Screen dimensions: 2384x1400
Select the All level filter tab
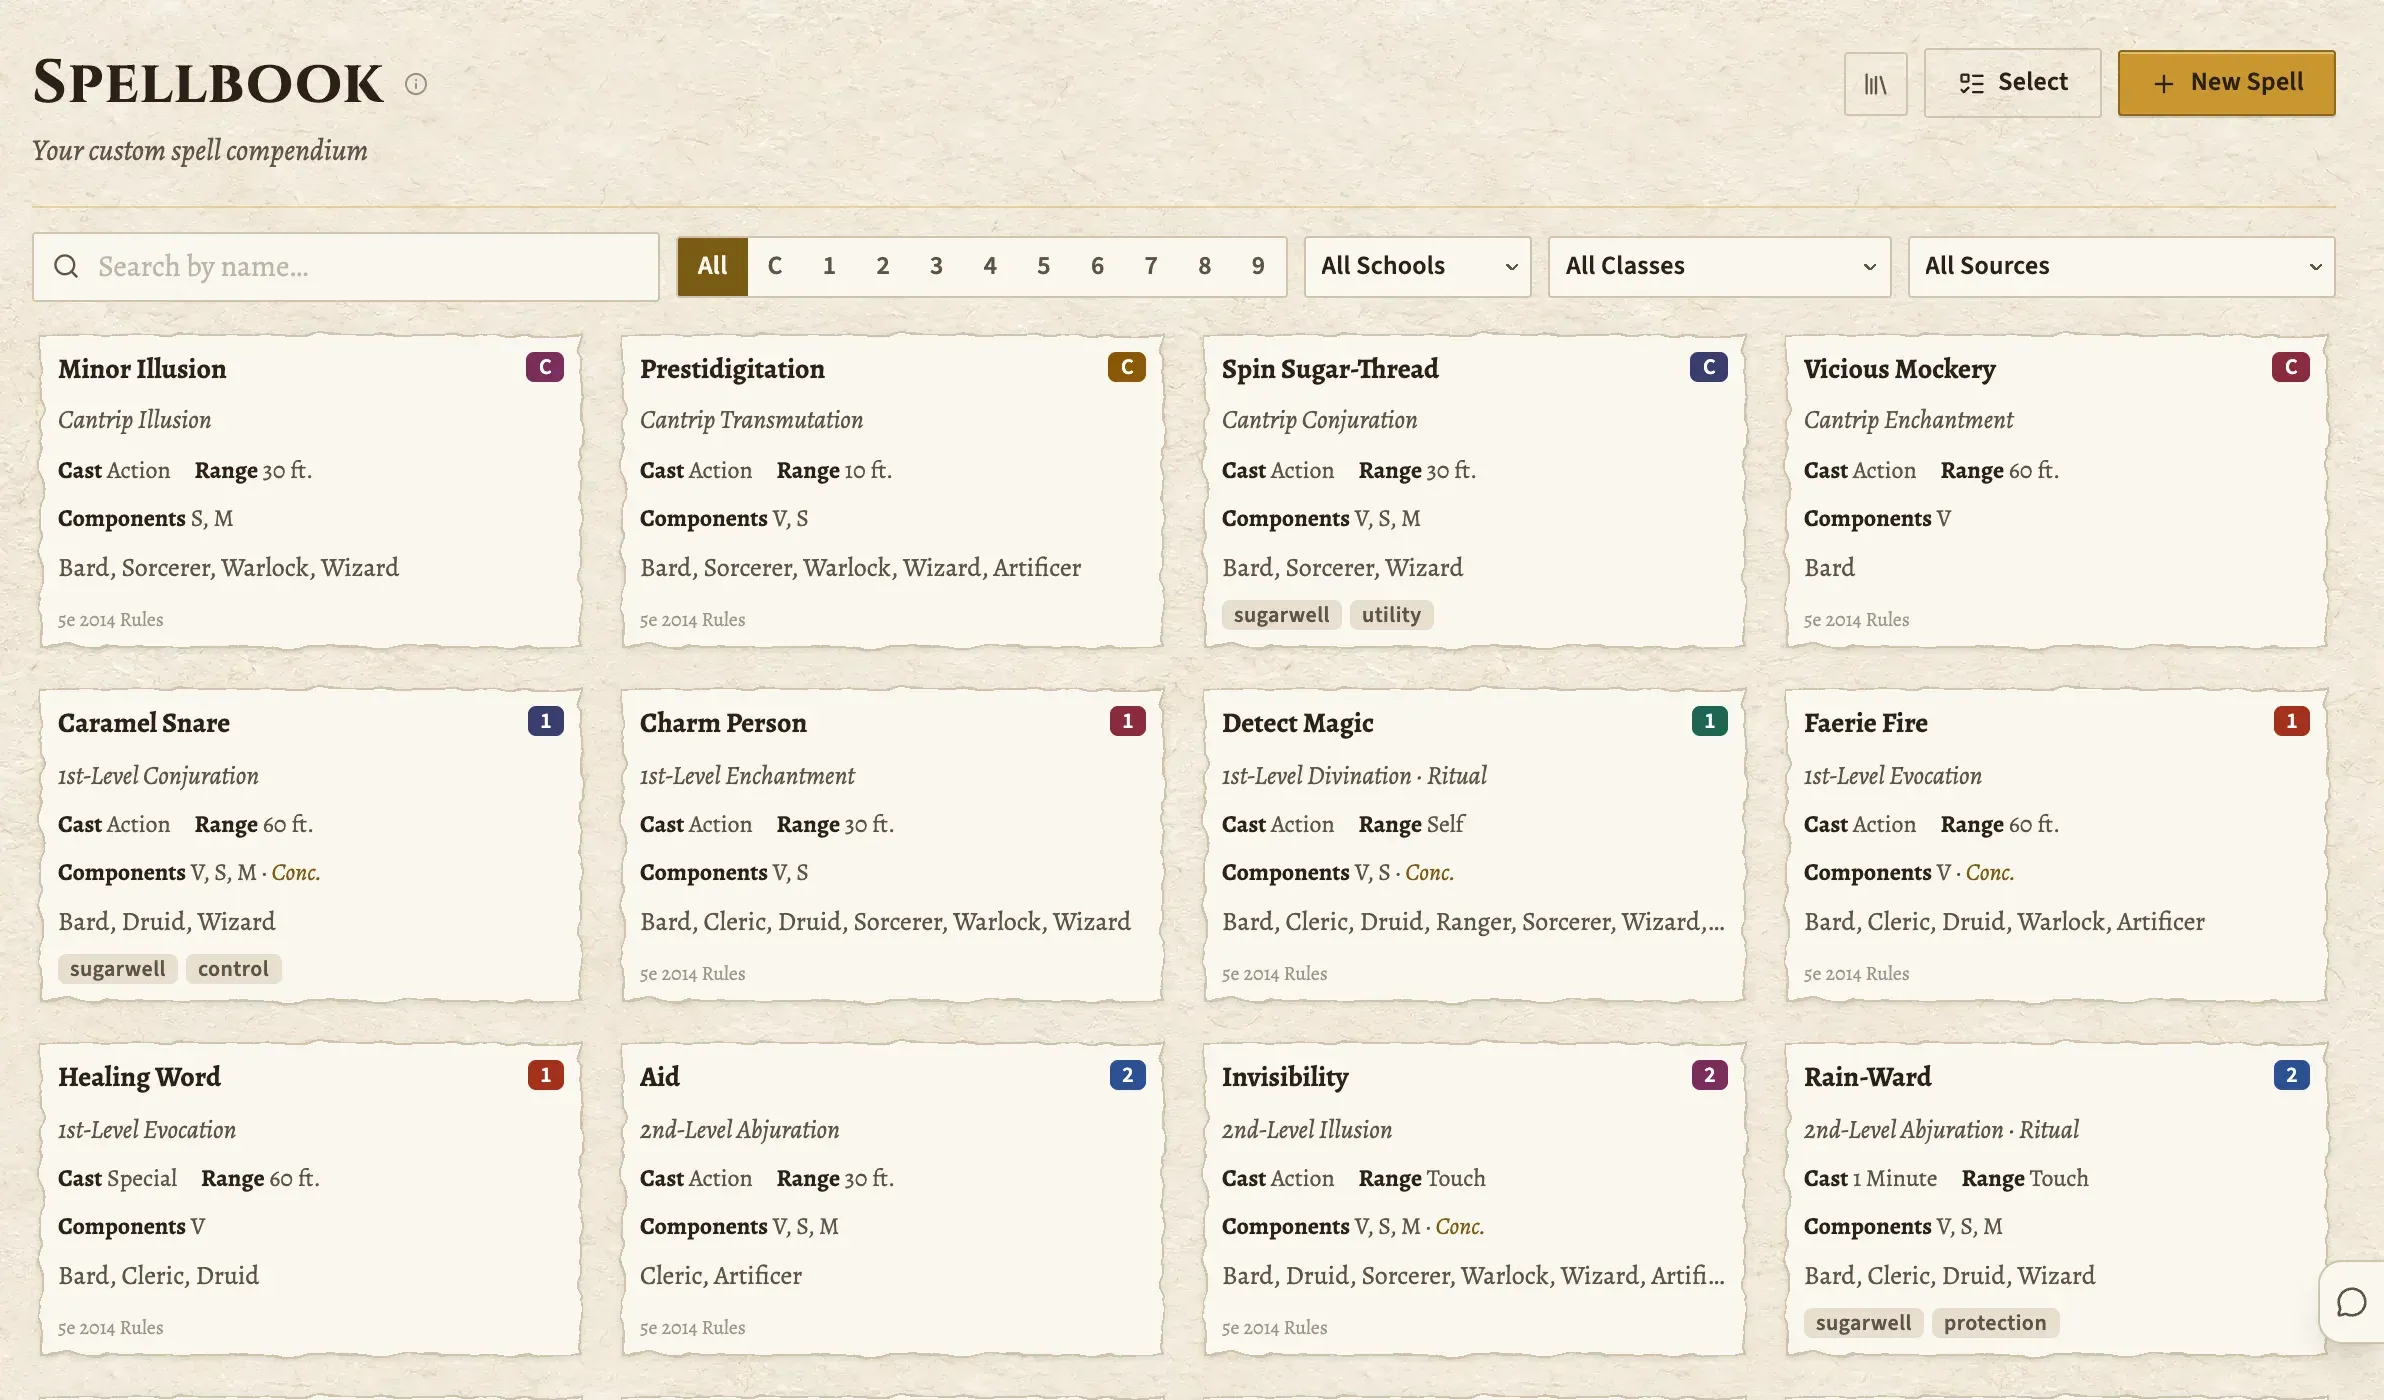click(x=712, y=266)
